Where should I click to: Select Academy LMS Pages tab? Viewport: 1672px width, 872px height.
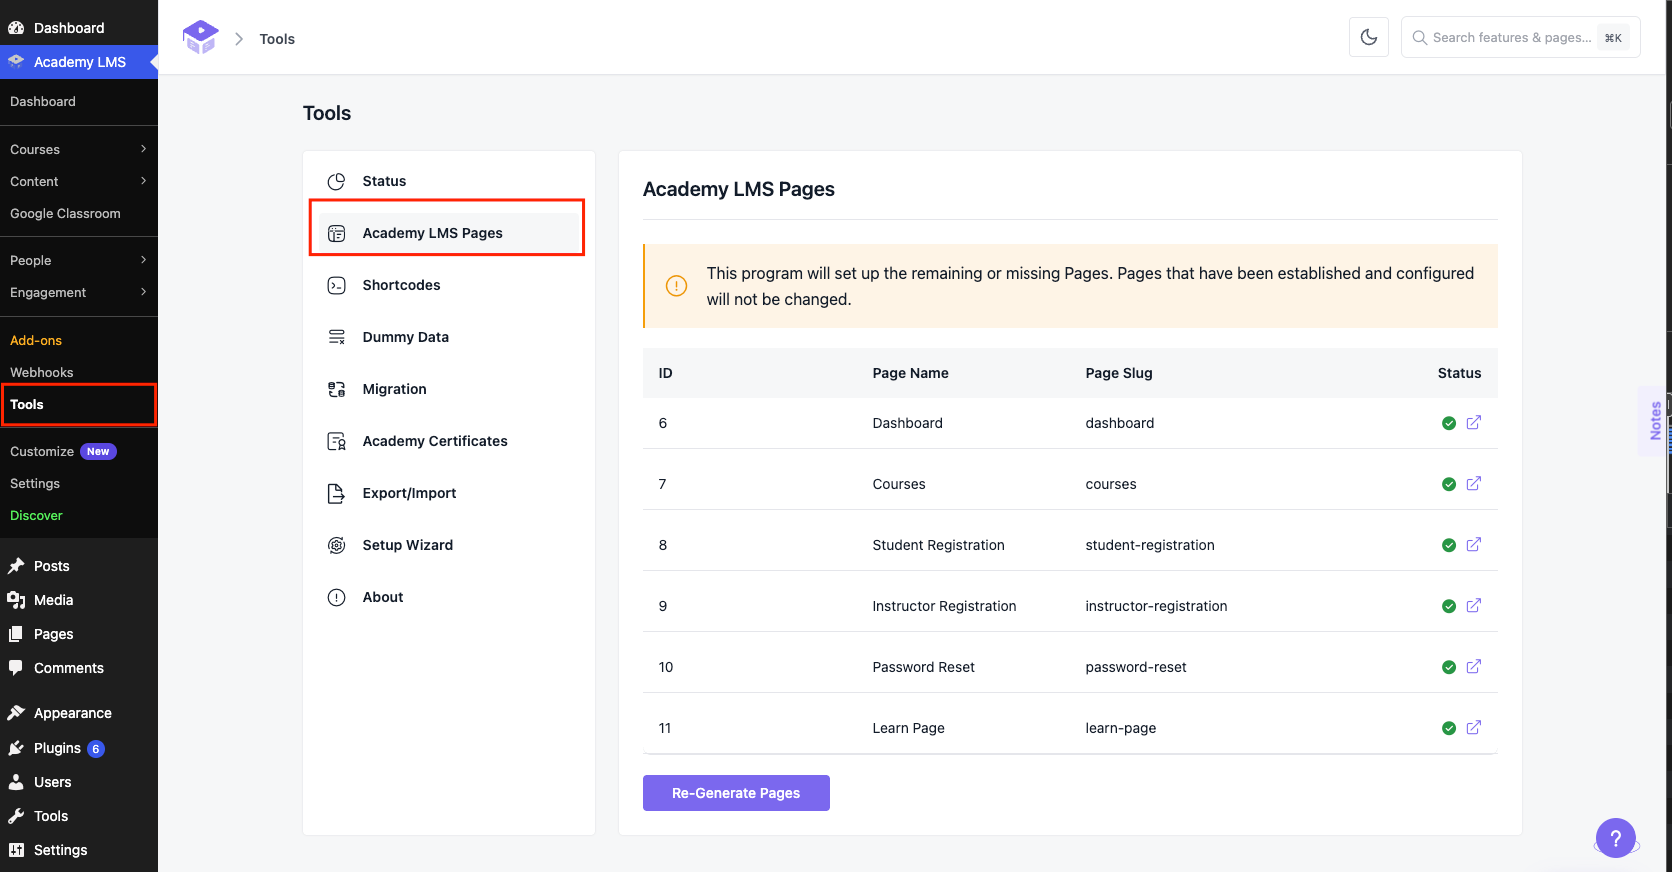point(448,233)
